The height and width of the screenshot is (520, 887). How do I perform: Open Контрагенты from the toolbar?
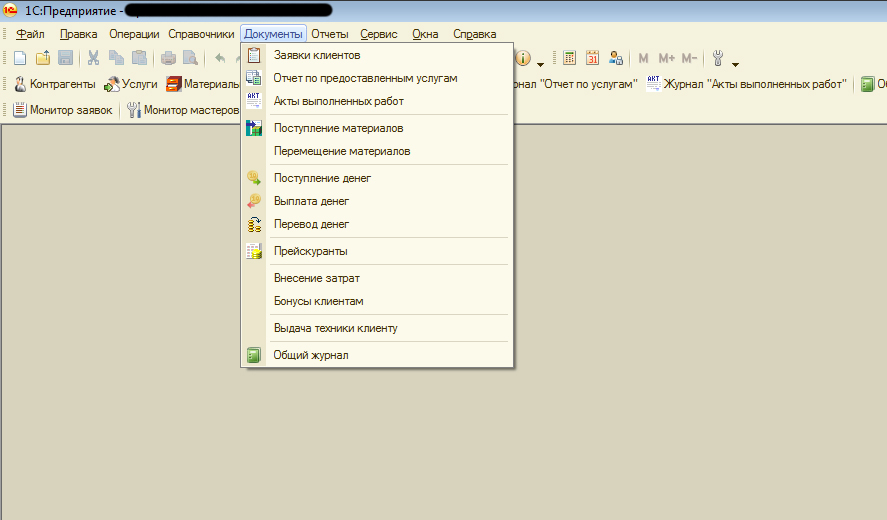(54, 84)
